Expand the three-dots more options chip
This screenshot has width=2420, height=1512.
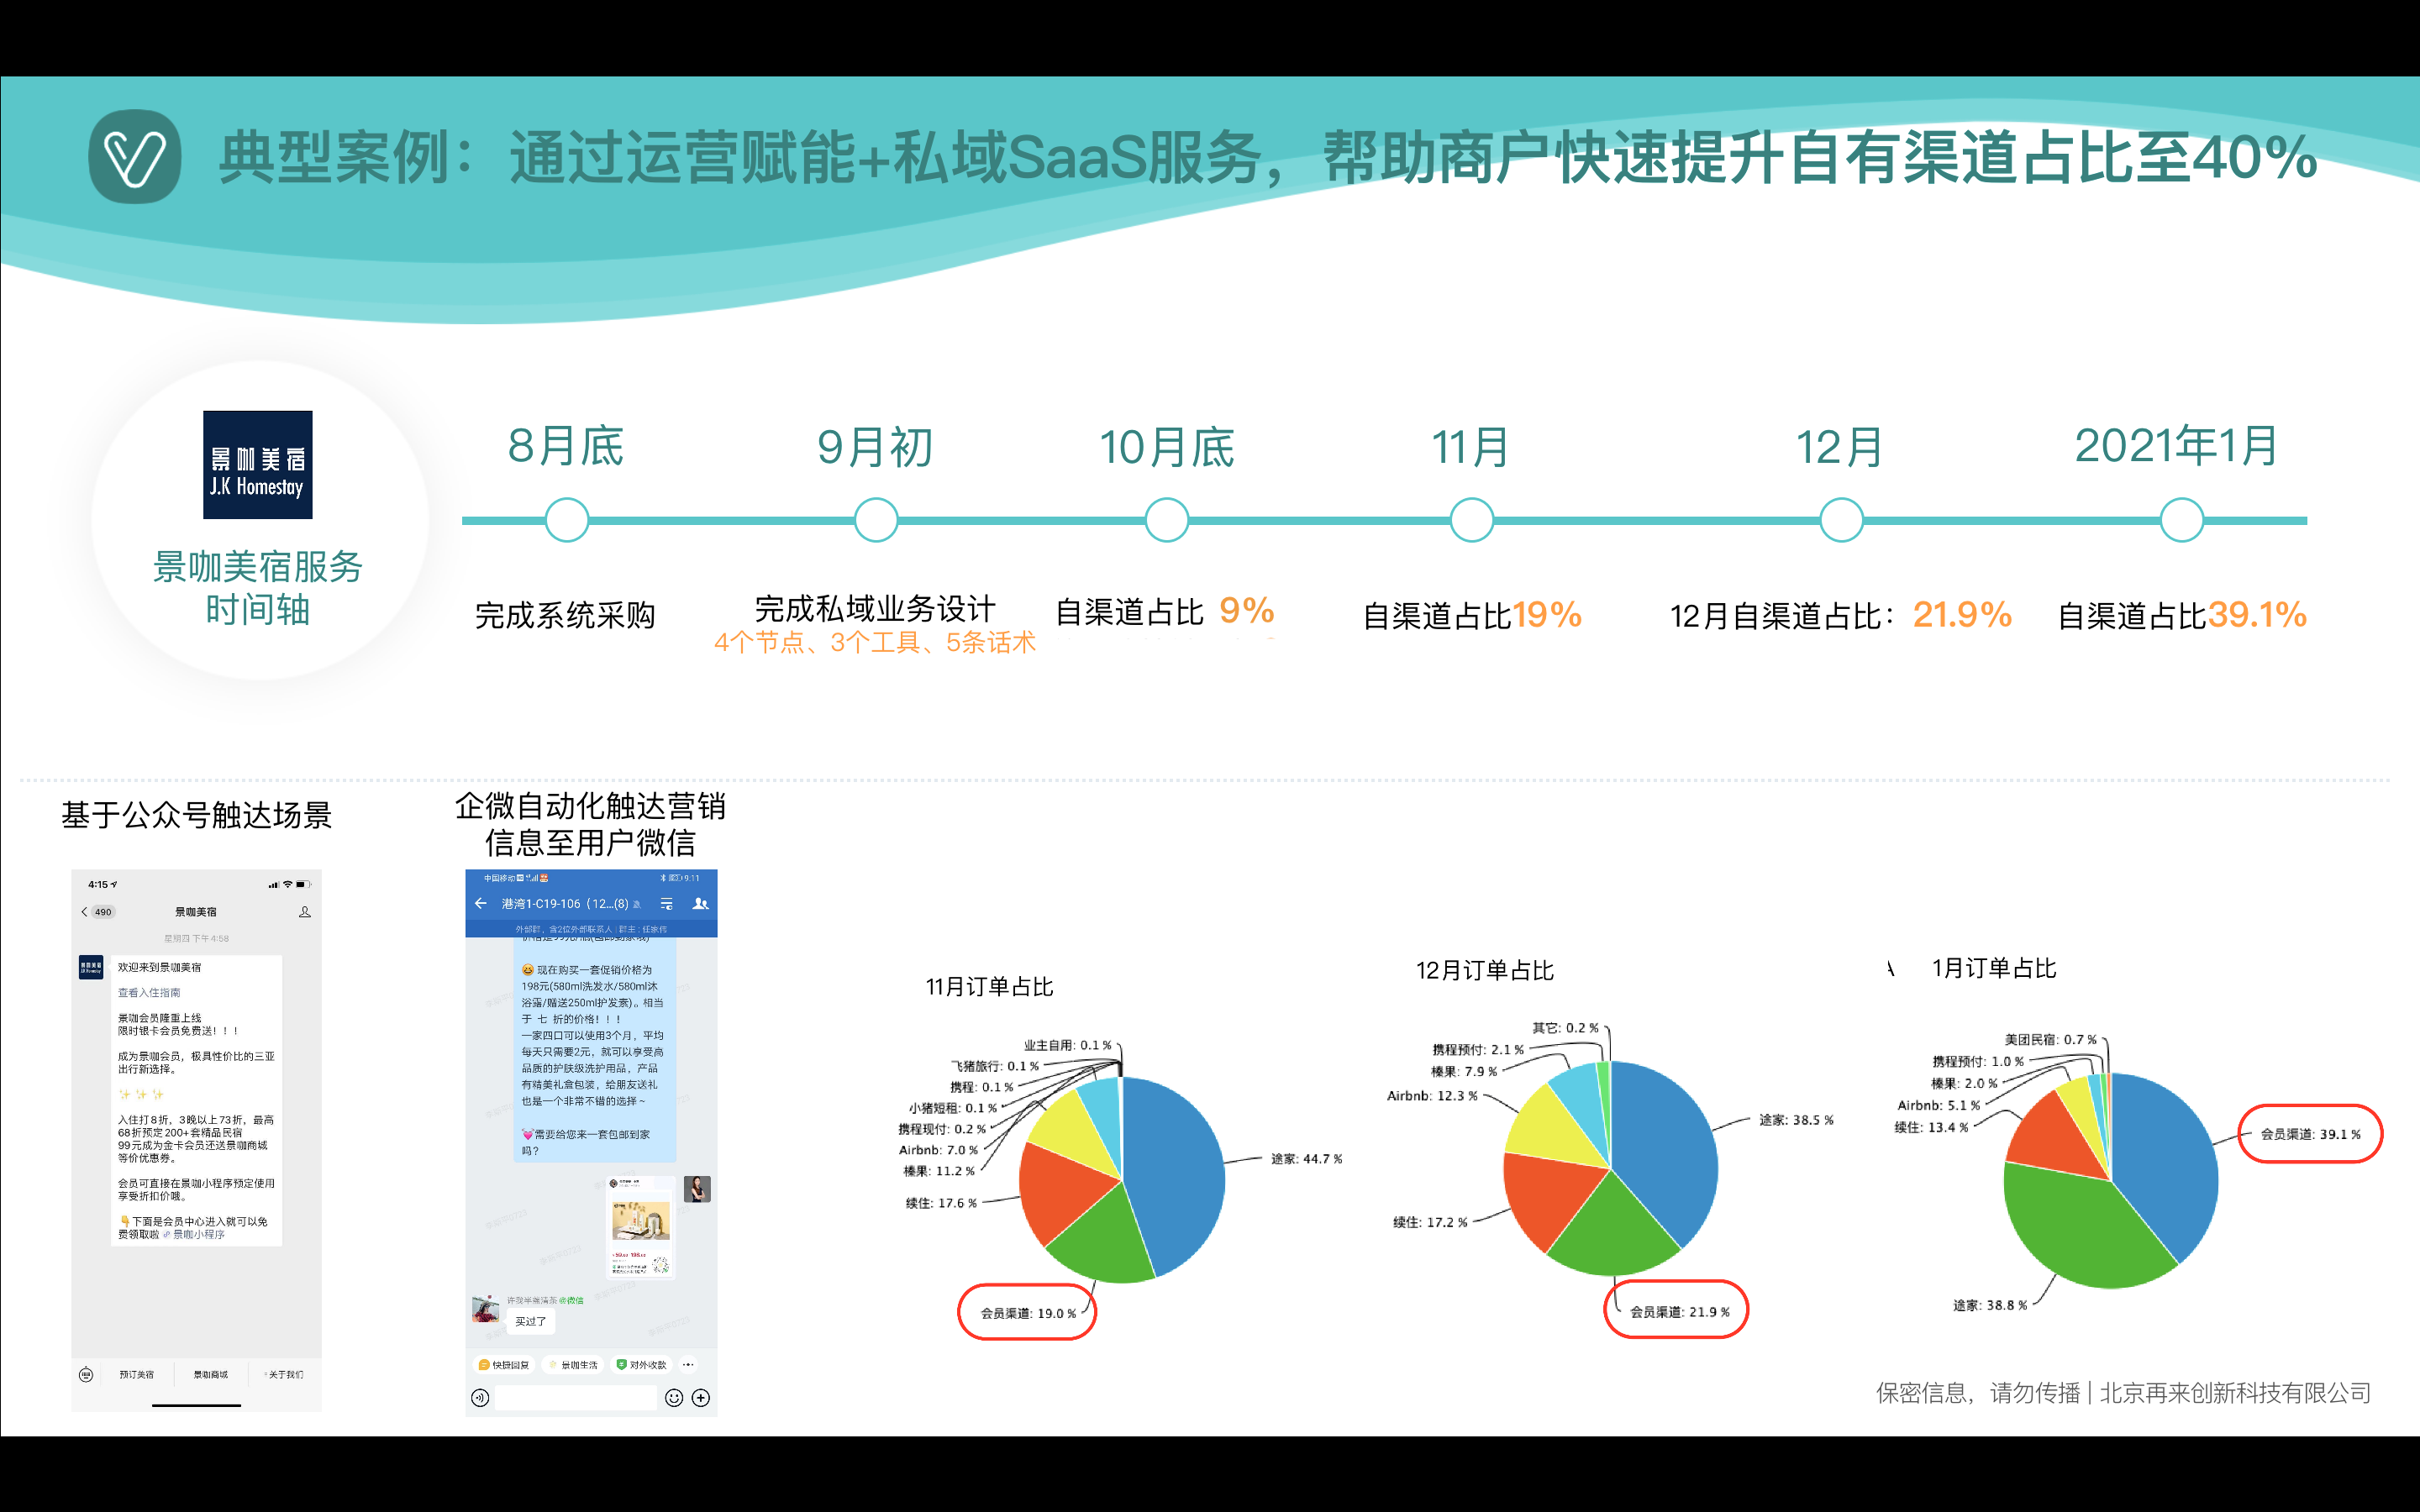click(x=688, y=1364)
